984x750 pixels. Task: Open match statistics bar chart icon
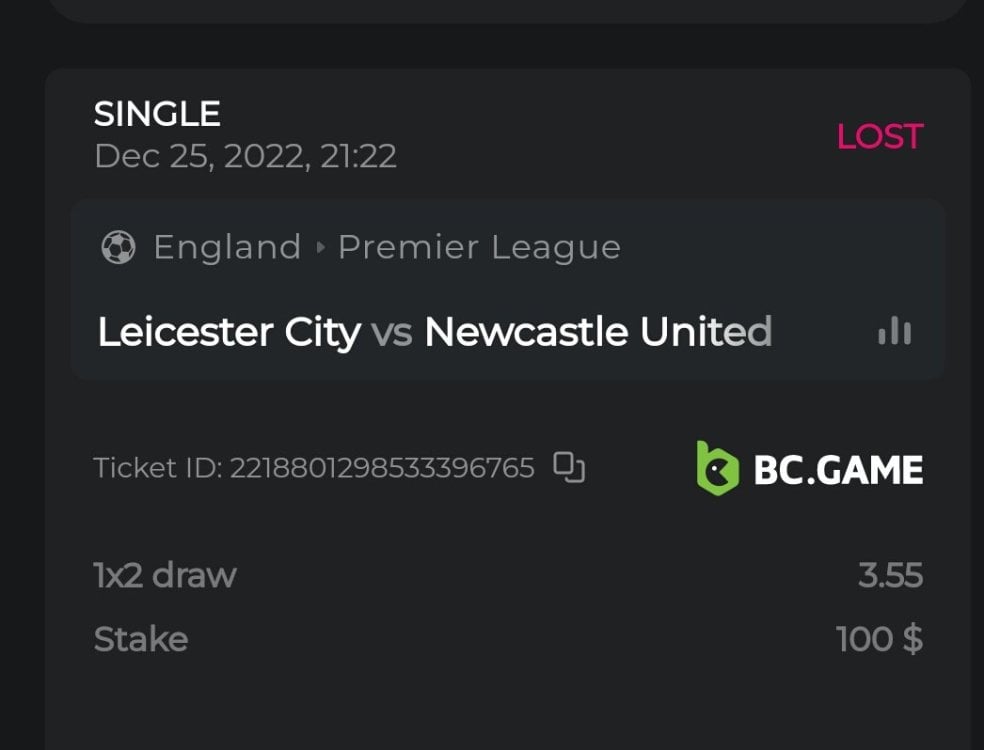pyautogui.click(x=894, y=332)
